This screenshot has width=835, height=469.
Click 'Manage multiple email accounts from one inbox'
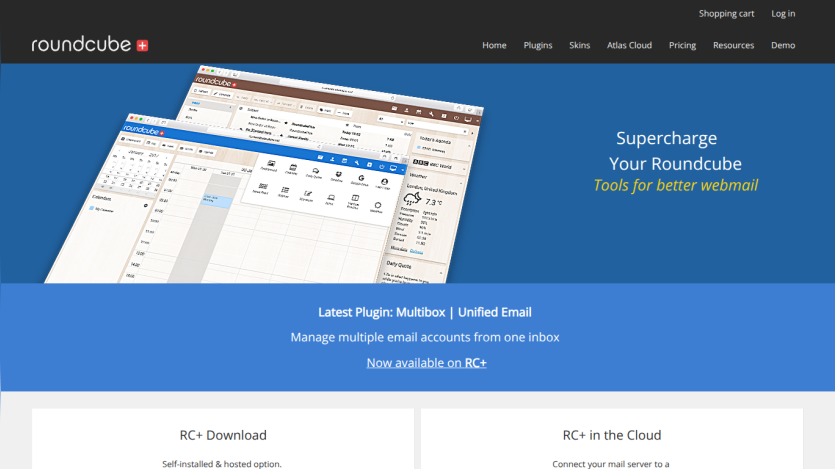tap(425, 338)
